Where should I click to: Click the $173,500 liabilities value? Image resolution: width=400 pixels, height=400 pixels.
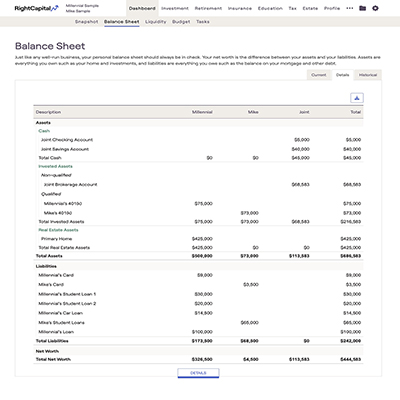click(x=202, y=341)
